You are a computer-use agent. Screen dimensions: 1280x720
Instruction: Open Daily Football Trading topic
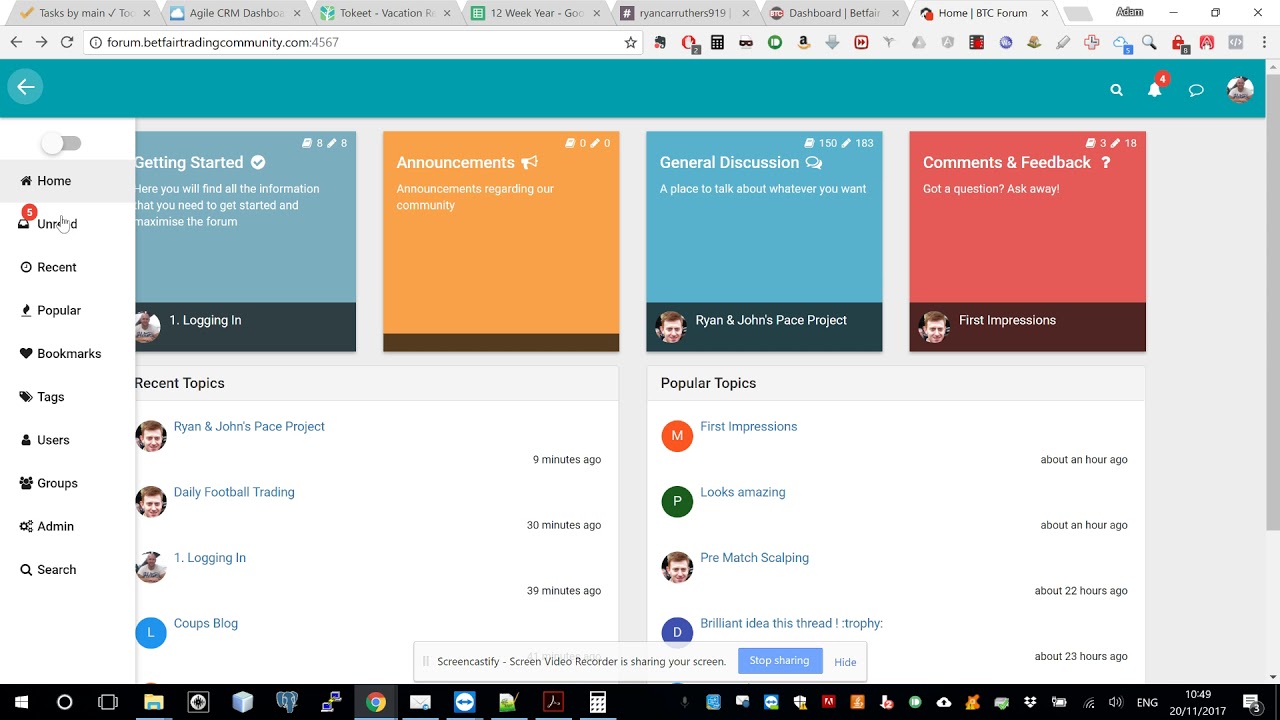[x=234, y=492]
